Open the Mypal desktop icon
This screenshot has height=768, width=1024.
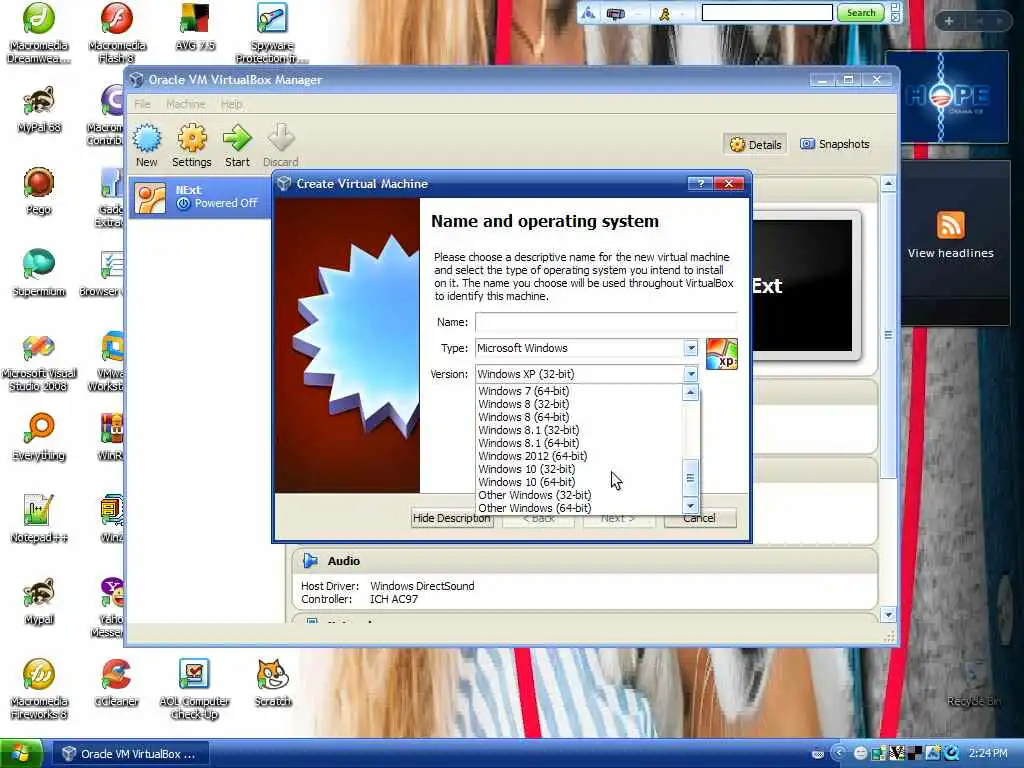click(39, 601)
